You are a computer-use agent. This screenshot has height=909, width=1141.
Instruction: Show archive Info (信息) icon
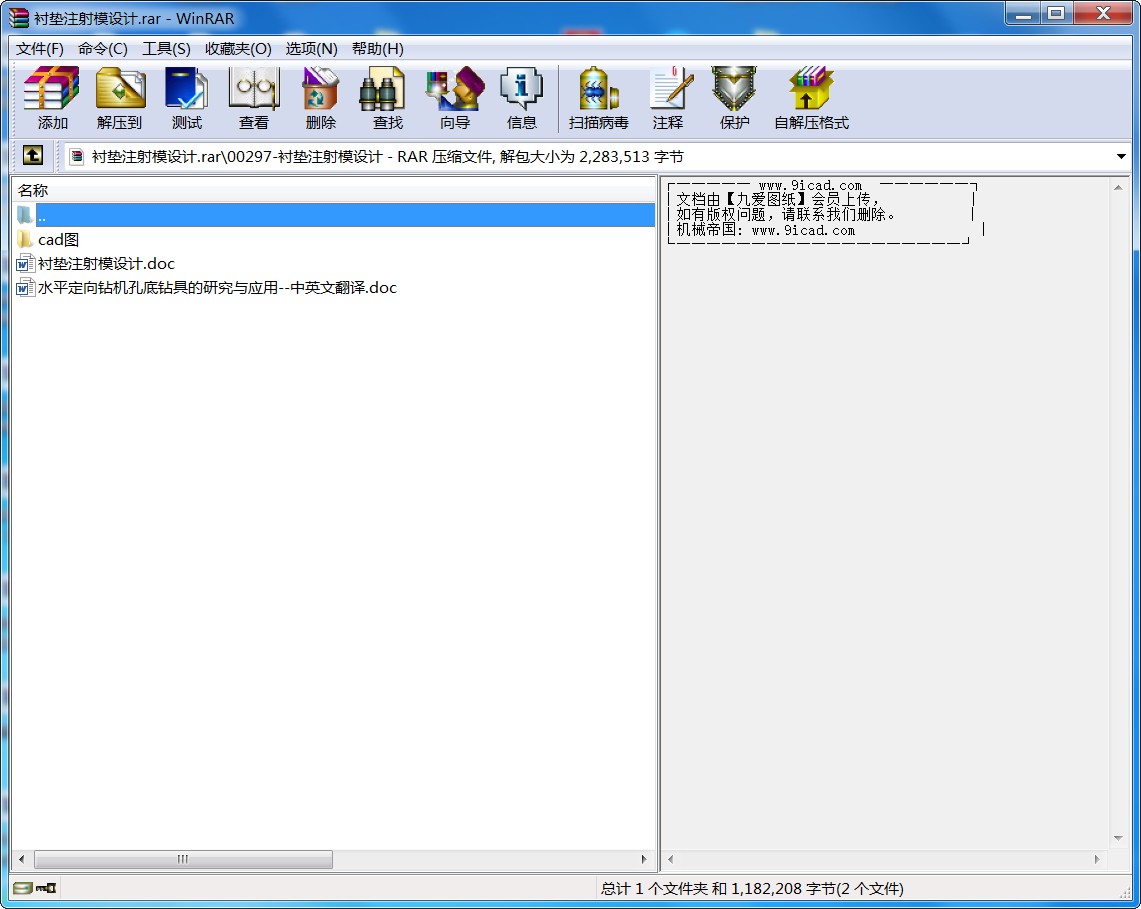click(x=521, y=98)
